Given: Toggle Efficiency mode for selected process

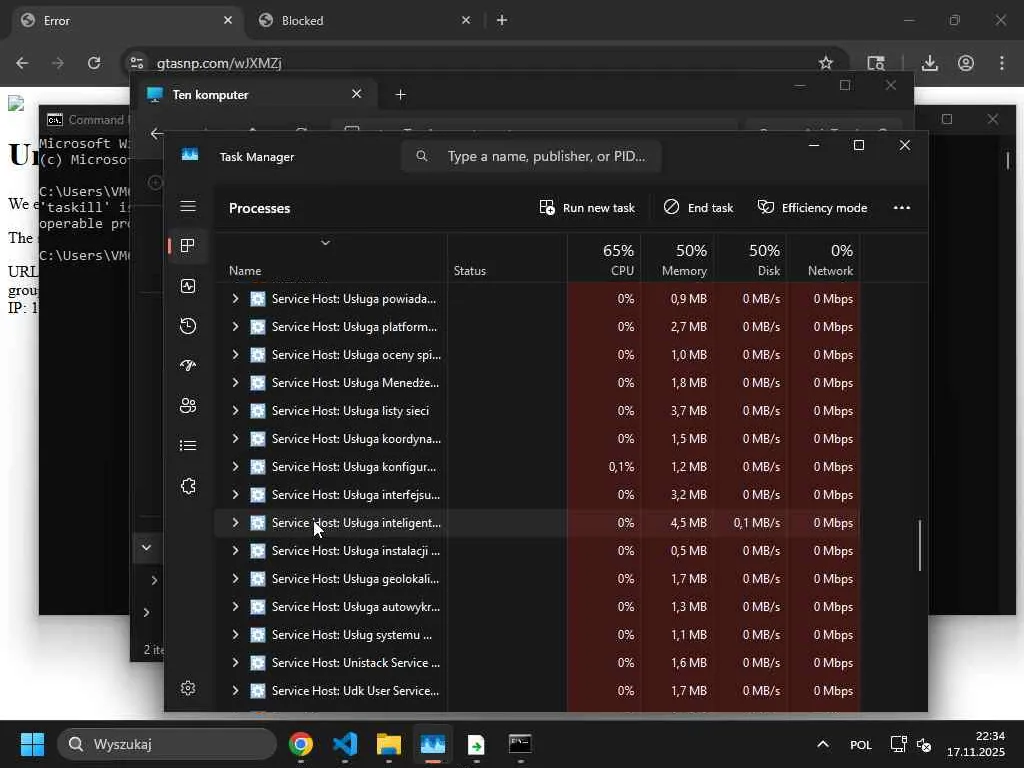Looking at the screenshot, I should point(812,208).
